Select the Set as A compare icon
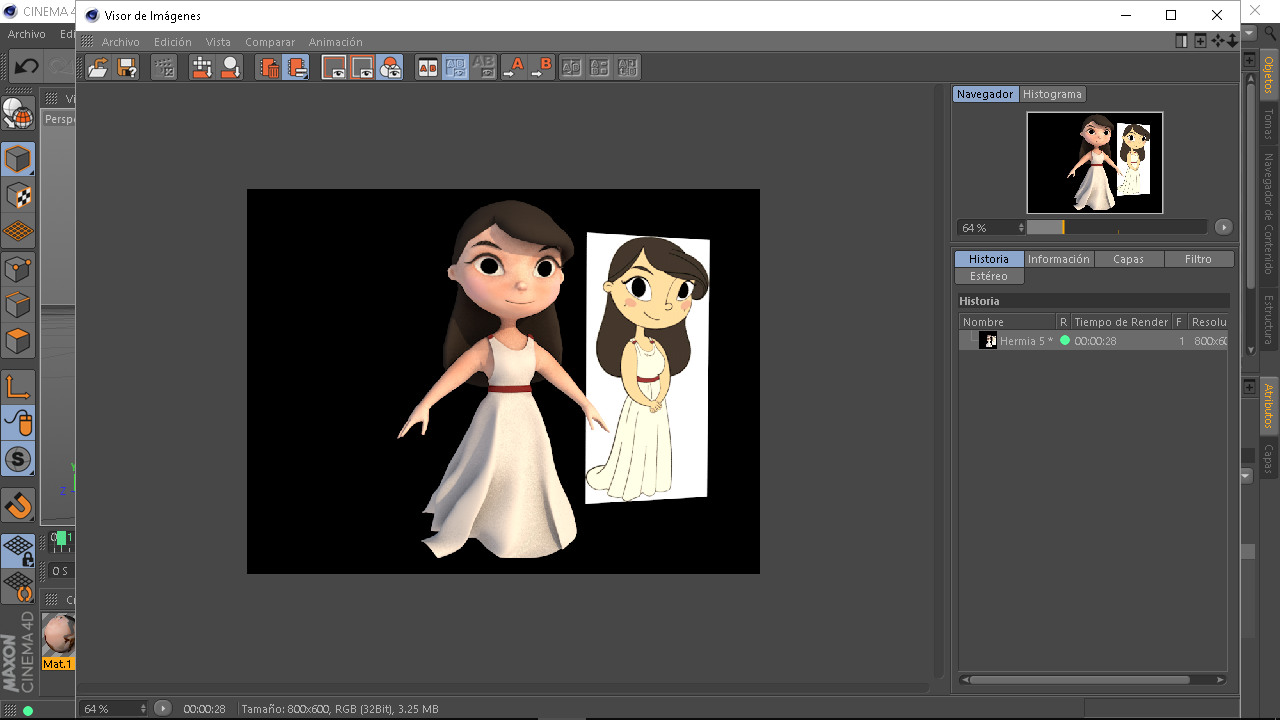 point(513,68)
